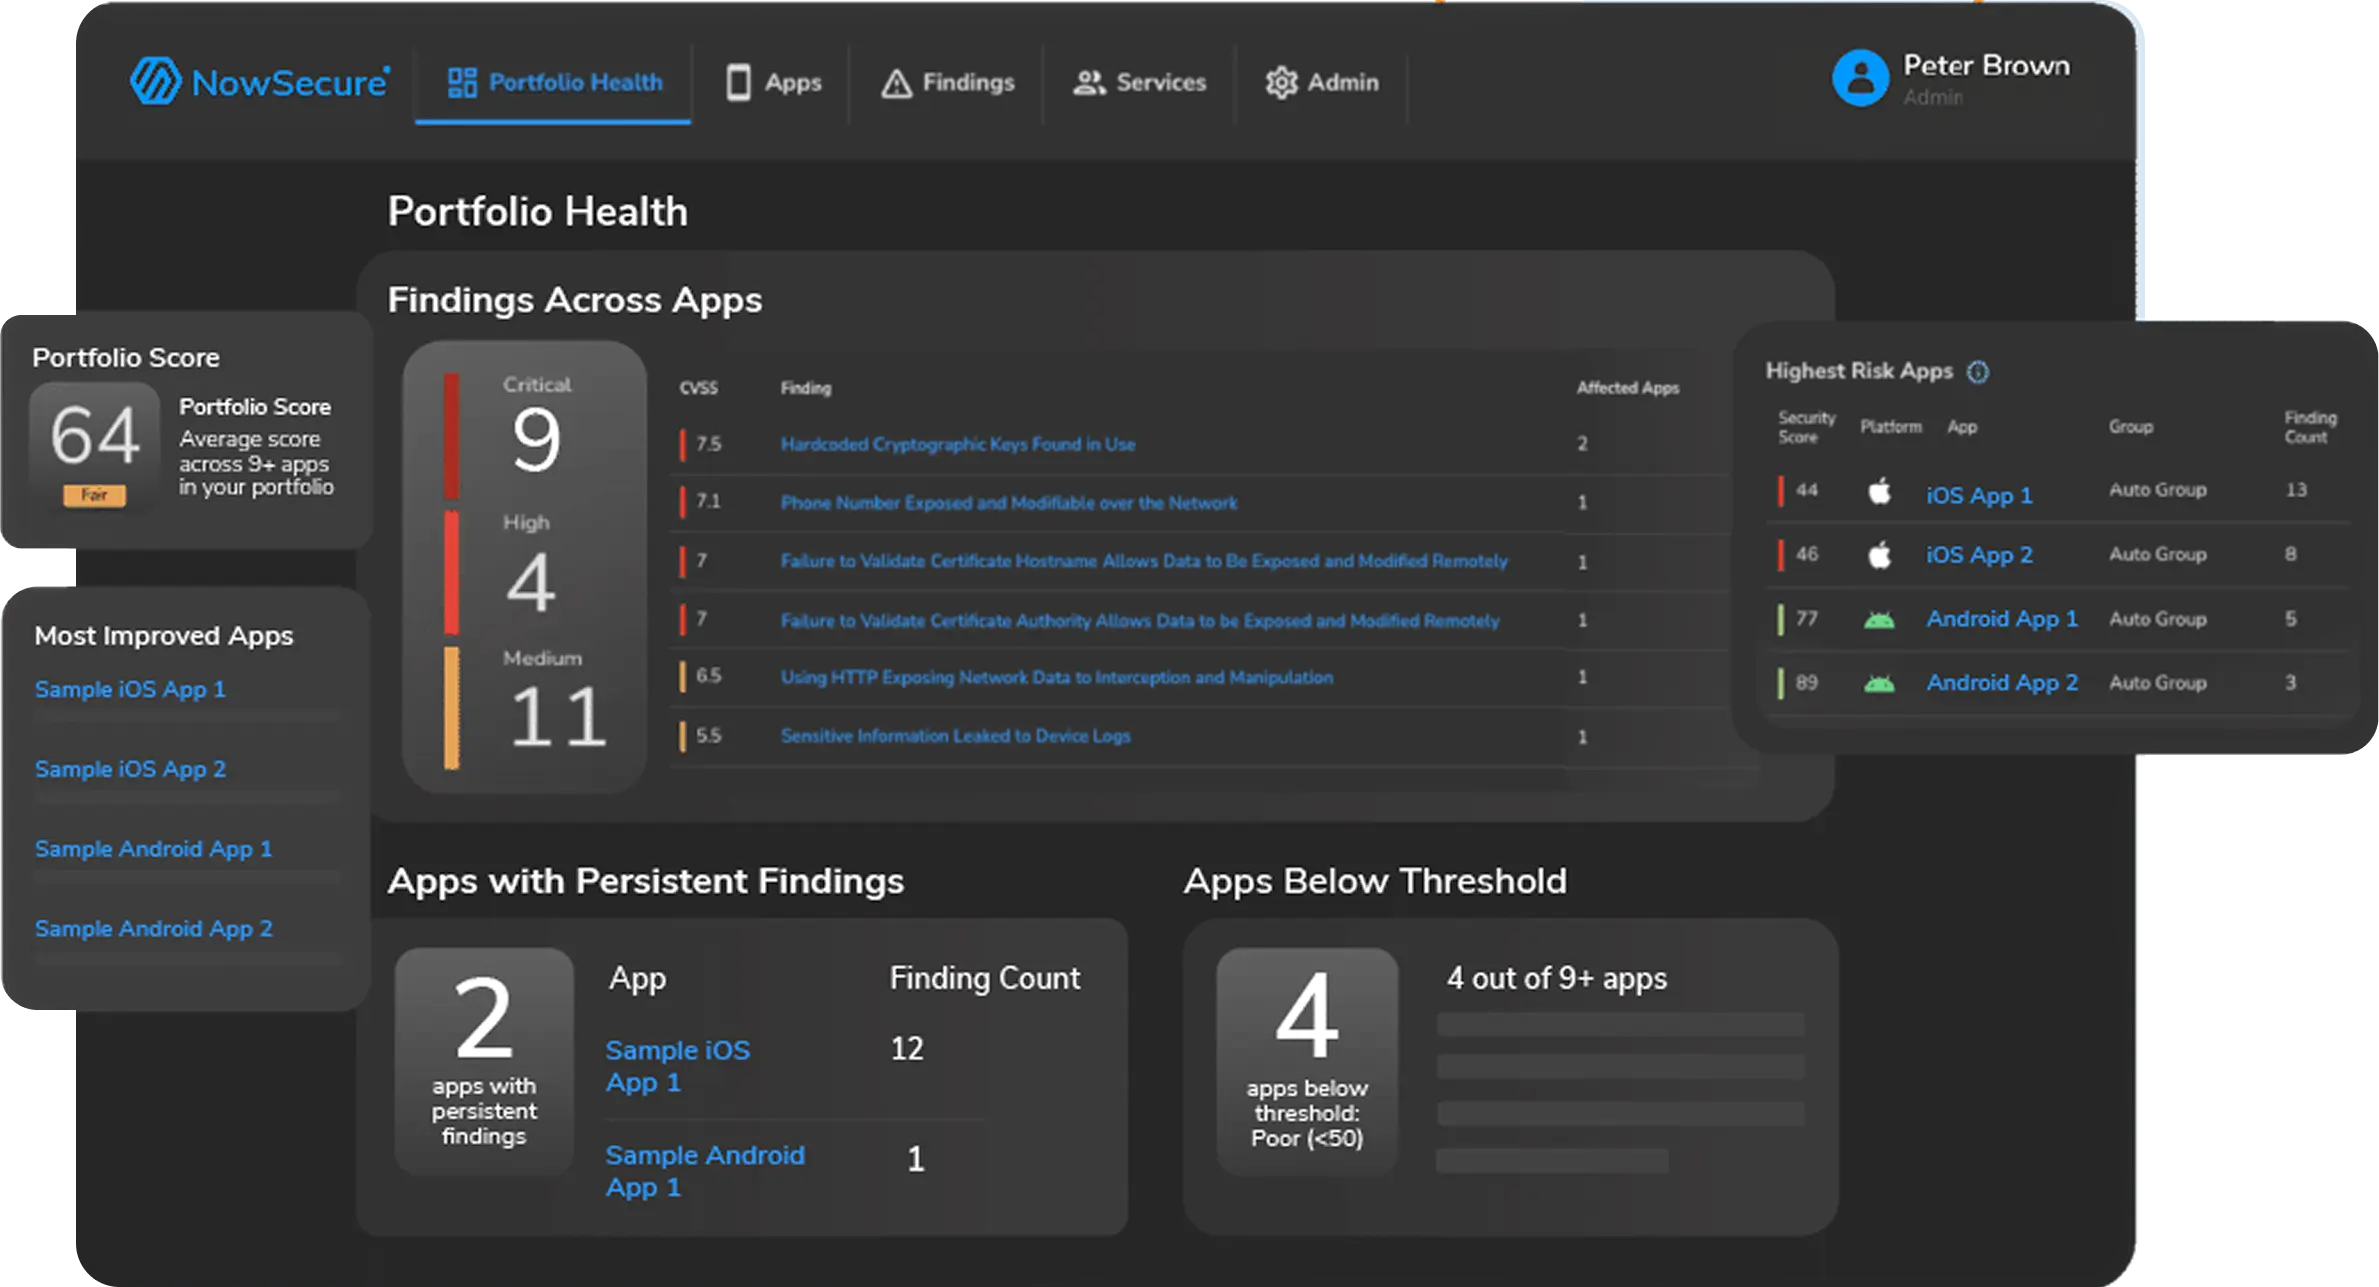Click the Android platform icon for Android App 1

tap(1879, 620)
